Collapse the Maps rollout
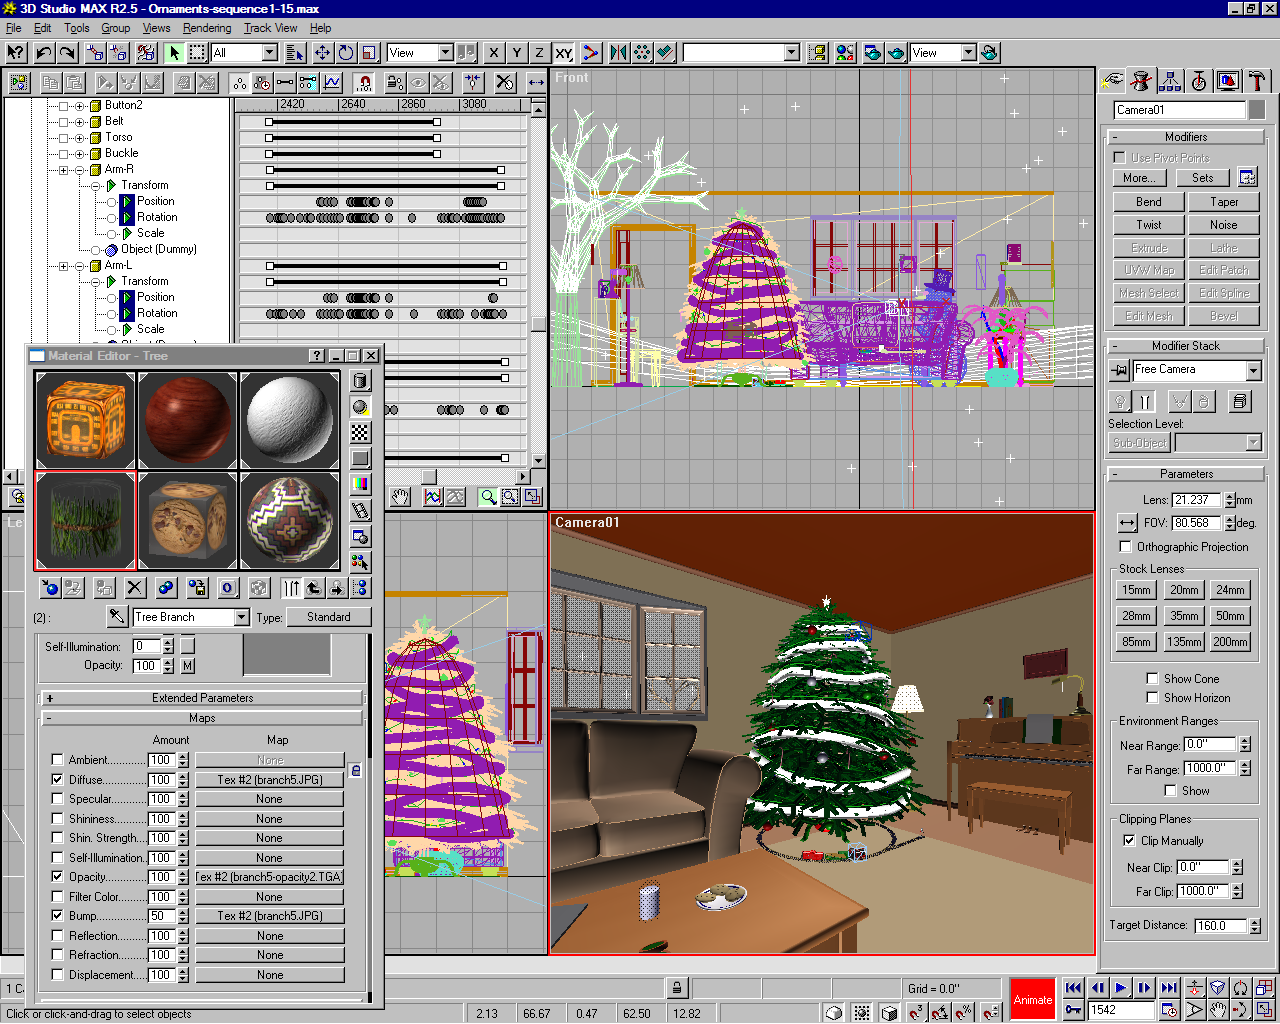The width and height of the screenshot is (1280, 1024). pos(201,718)
